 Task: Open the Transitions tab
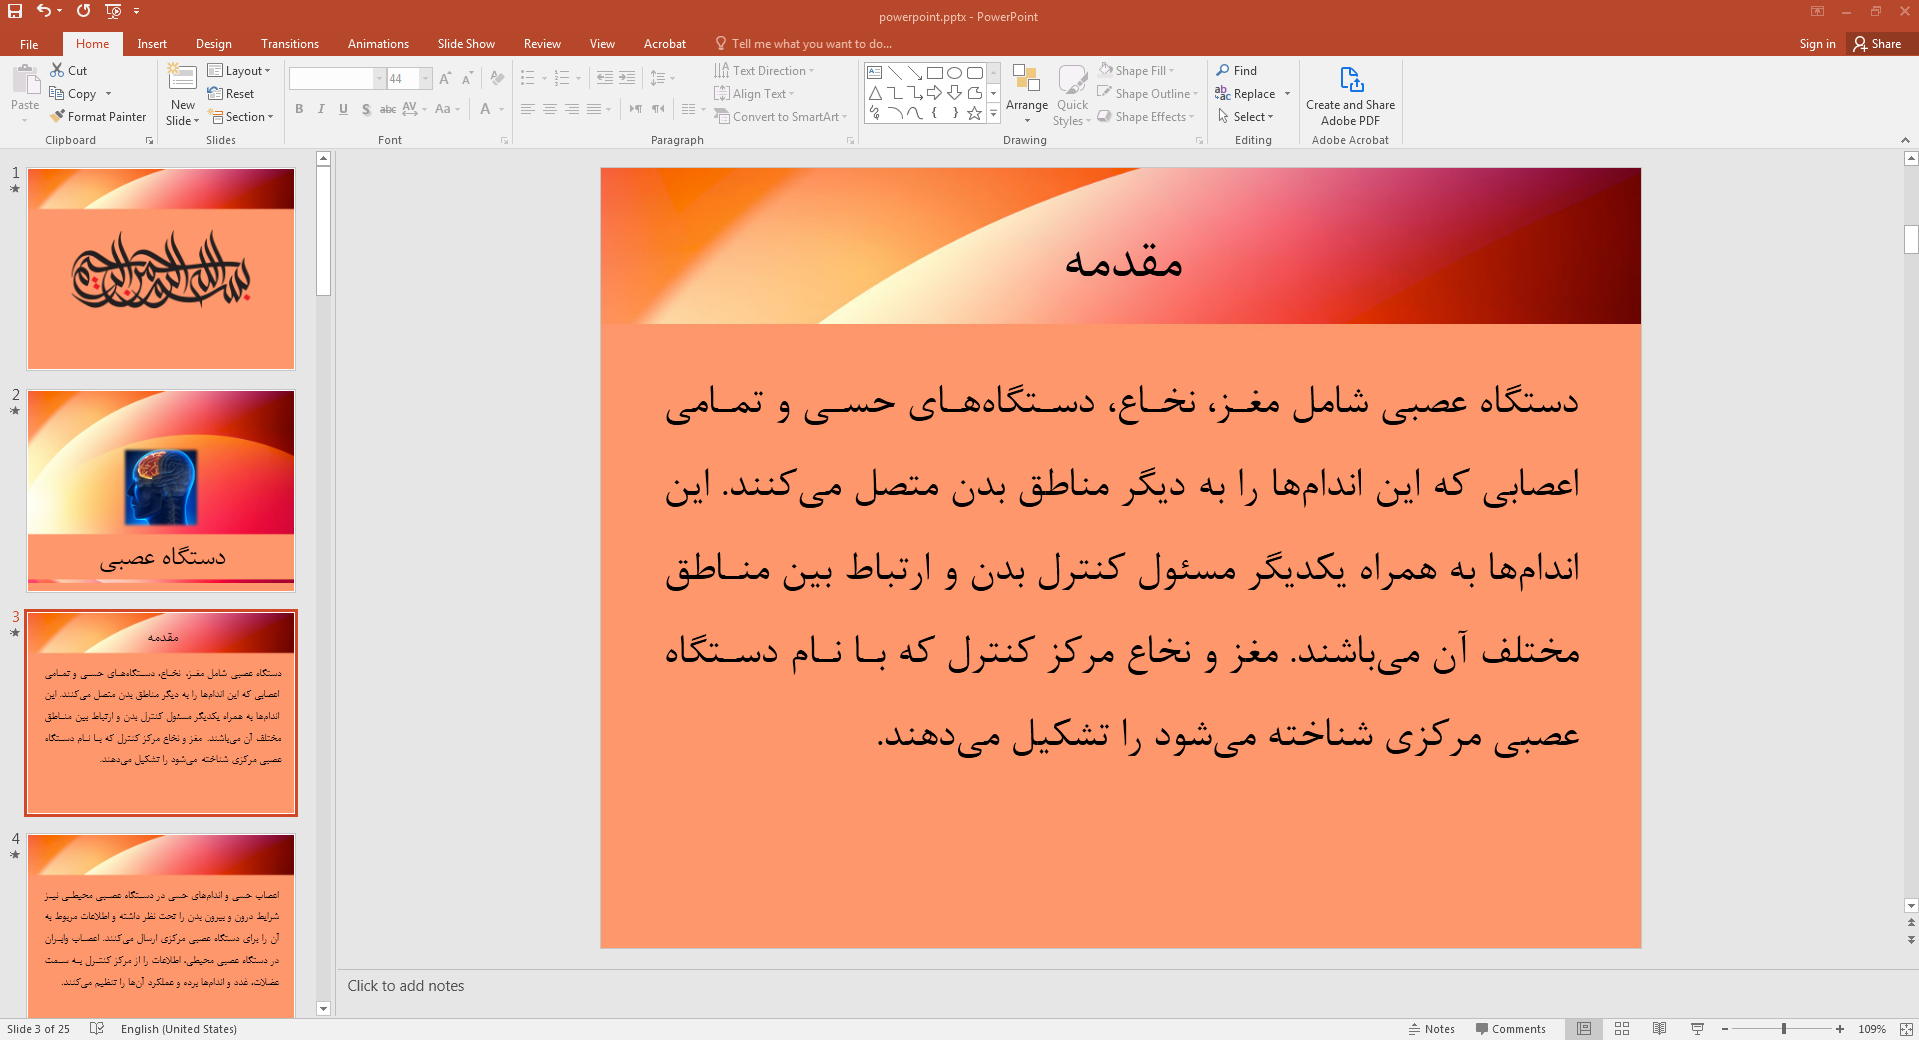[290, 44]
